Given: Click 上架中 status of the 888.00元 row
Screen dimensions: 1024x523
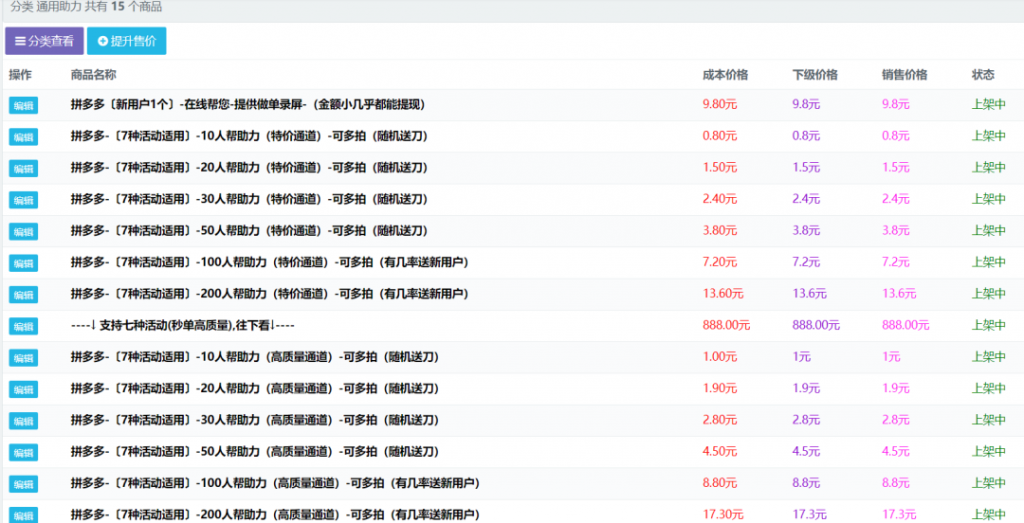Looking at the screenshot, I should [x=988, y=325].
